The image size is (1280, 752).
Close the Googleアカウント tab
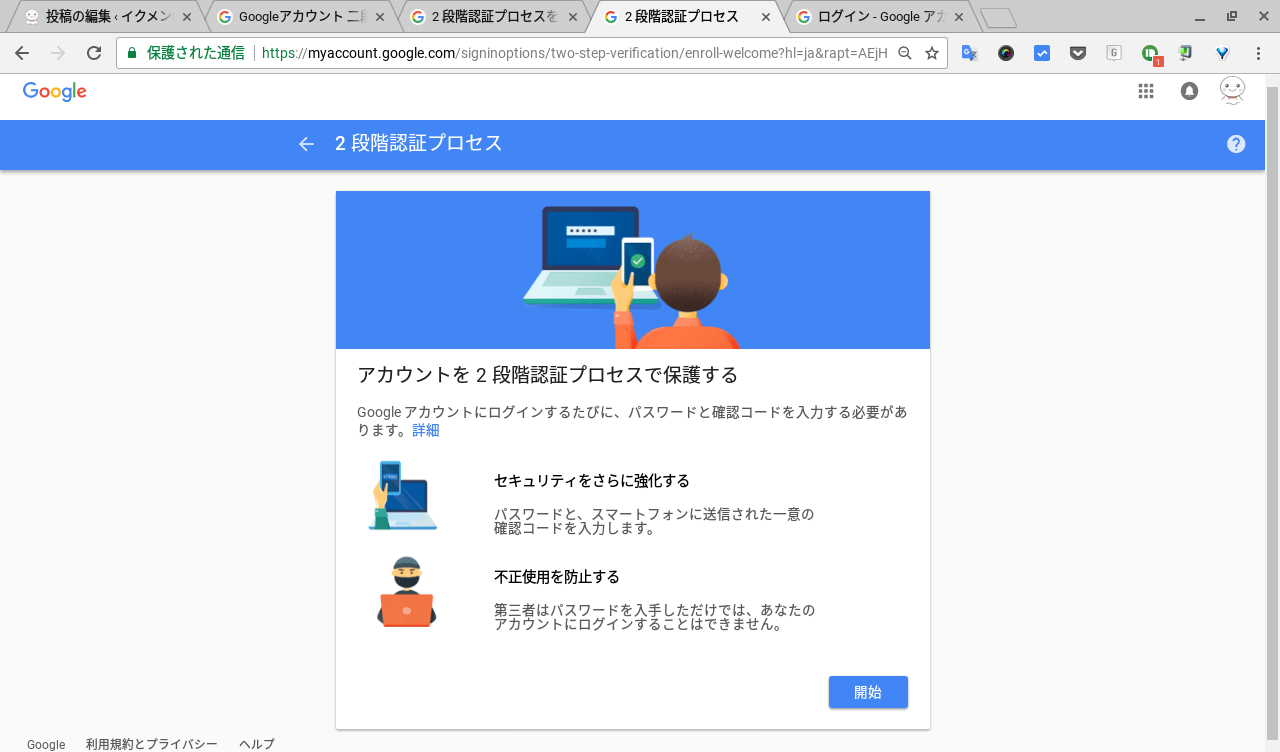(380, 17)
